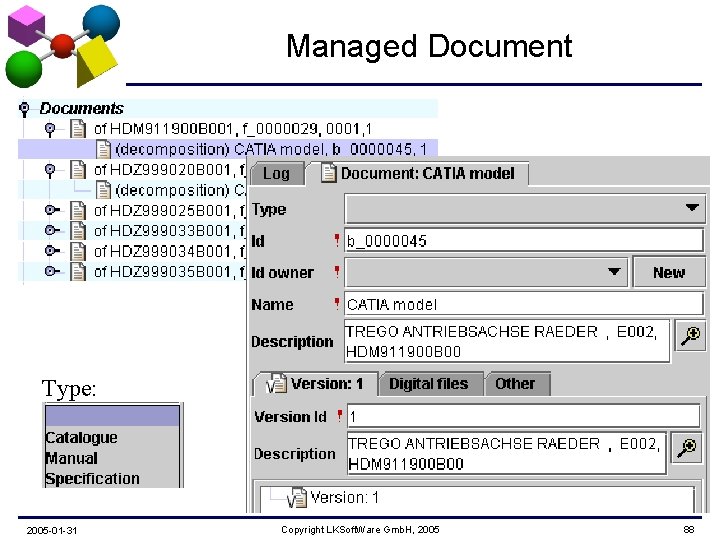Click document icon of HDZ999035B001 row
Screen dimensions: 720x540
click(78, 271)
